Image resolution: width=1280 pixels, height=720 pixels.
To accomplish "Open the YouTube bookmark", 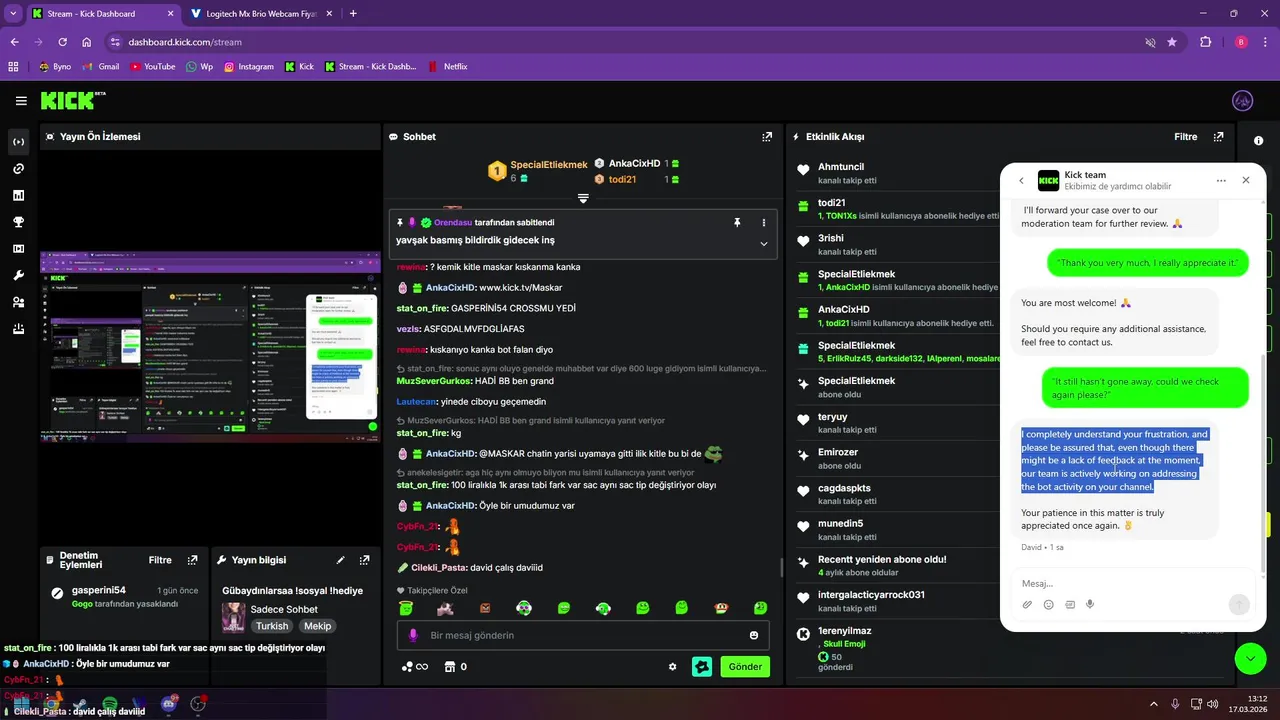I will coord(152,67).
